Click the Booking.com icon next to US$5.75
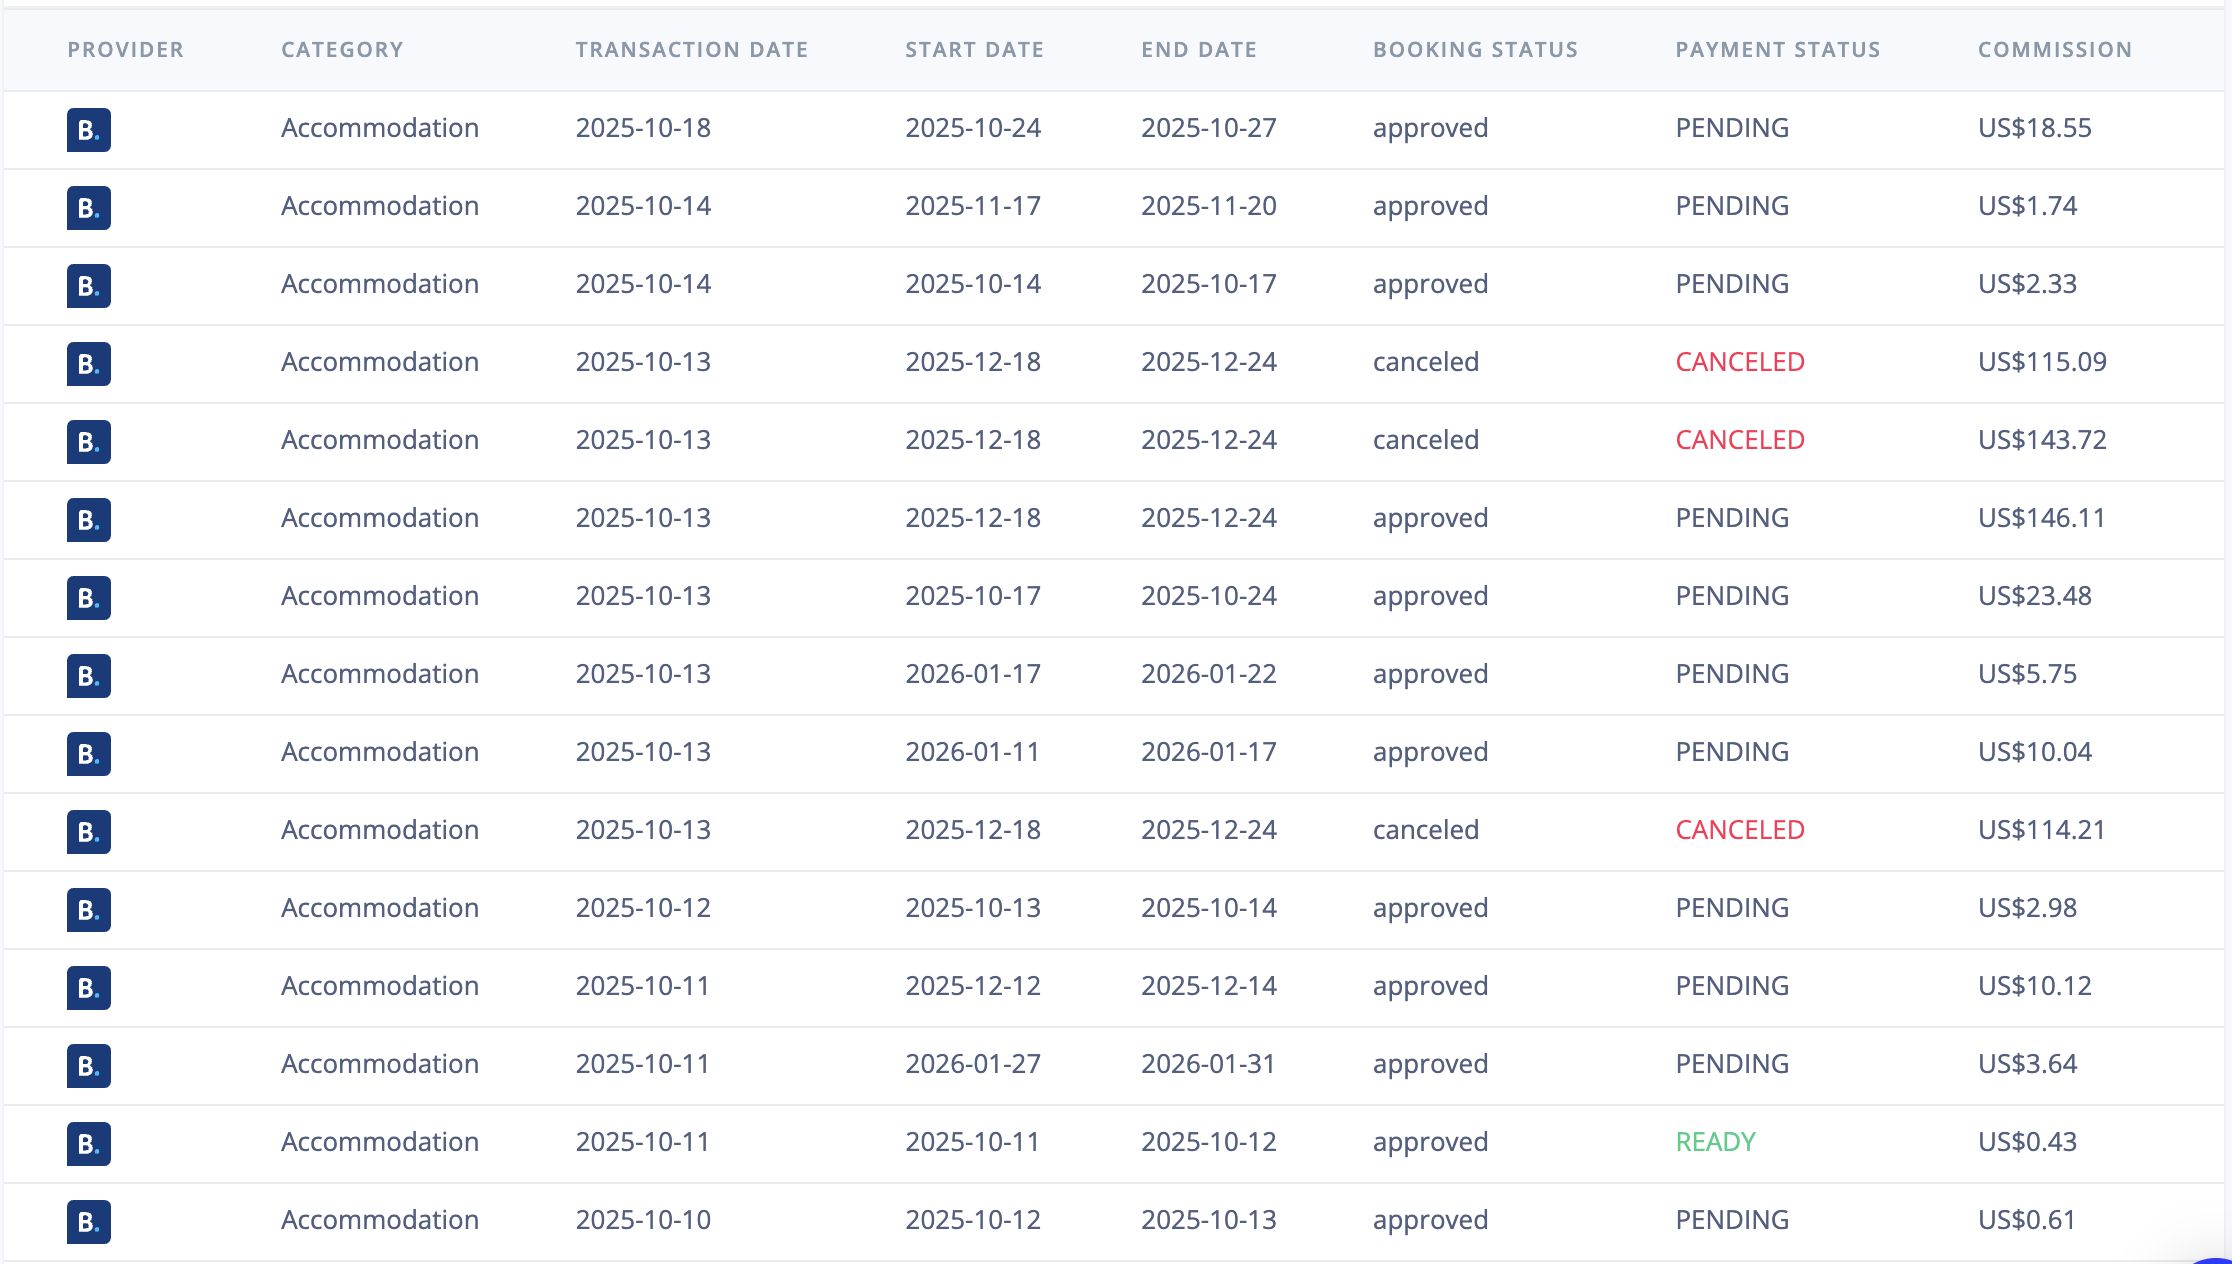Screen dimensions: 2232x1264 pos(88,676)
